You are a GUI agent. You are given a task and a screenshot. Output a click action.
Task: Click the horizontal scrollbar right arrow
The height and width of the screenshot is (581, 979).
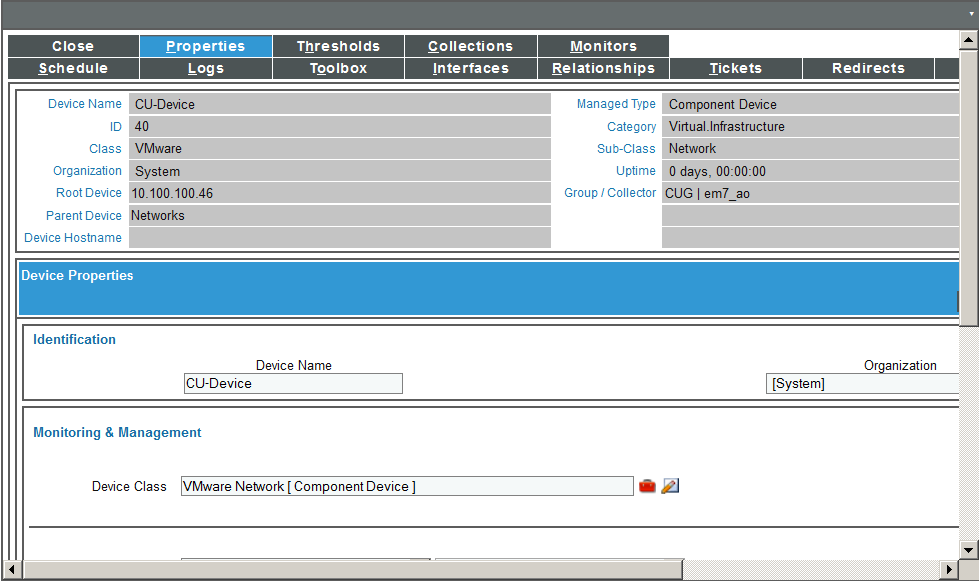[948, 569]
